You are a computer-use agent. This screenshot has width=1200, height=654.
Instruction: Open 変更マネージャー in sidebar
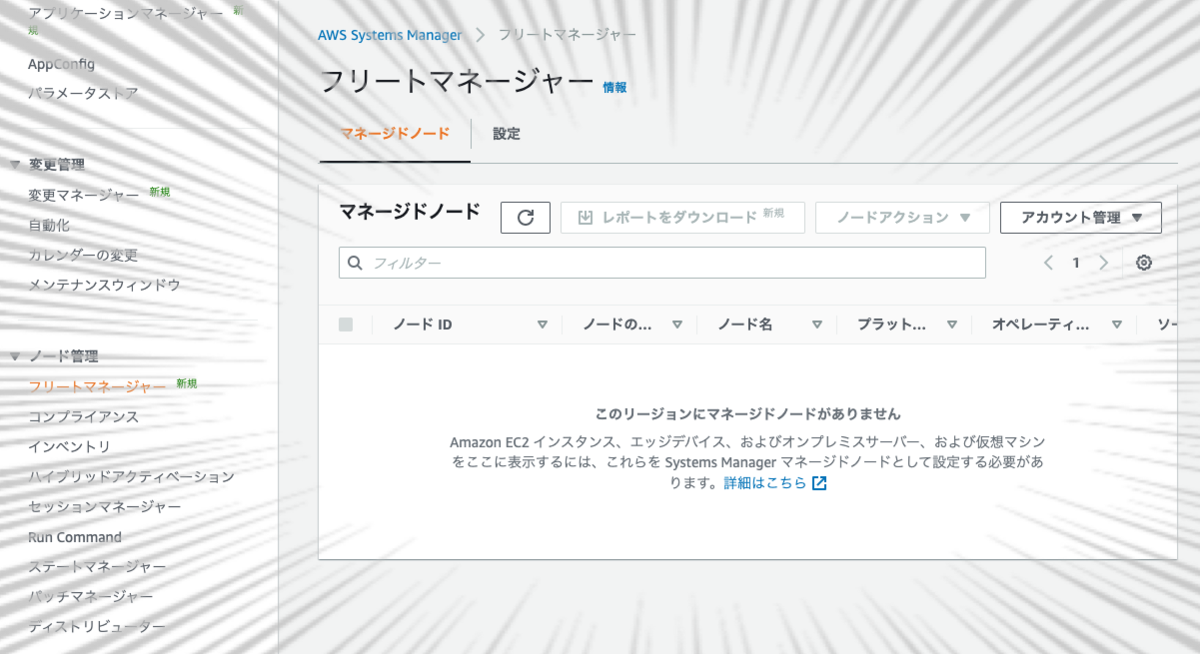(83, 195)
